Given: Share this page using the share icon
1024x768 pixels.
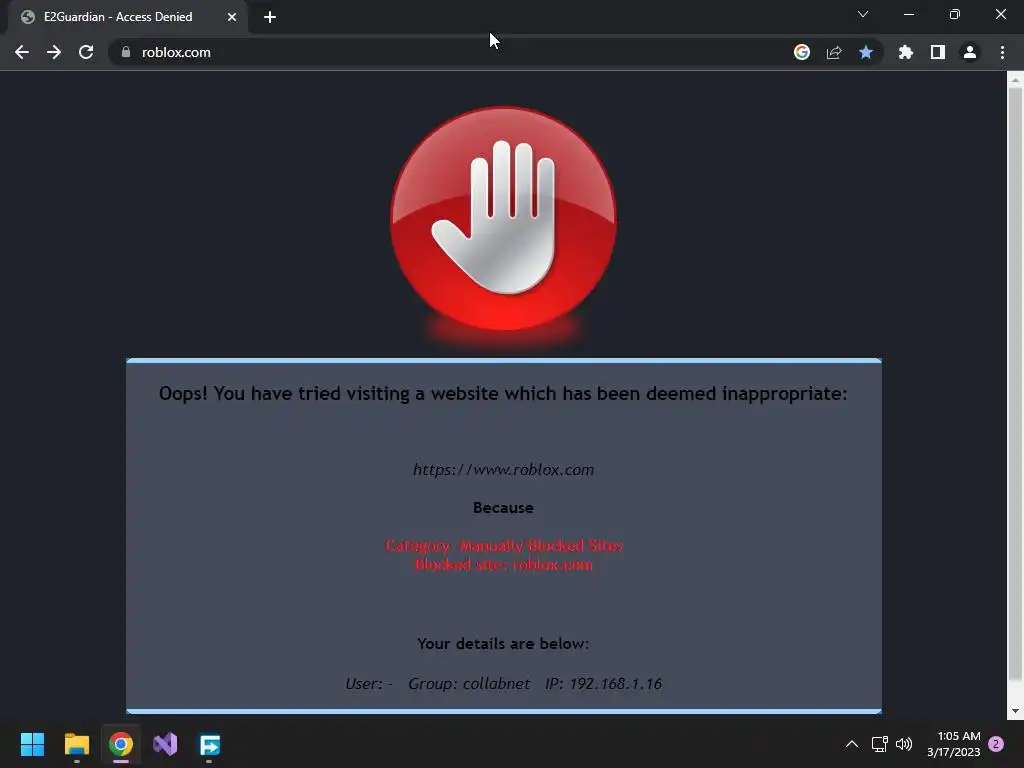Looking at the screenshot, I should (x=834, y=52).
